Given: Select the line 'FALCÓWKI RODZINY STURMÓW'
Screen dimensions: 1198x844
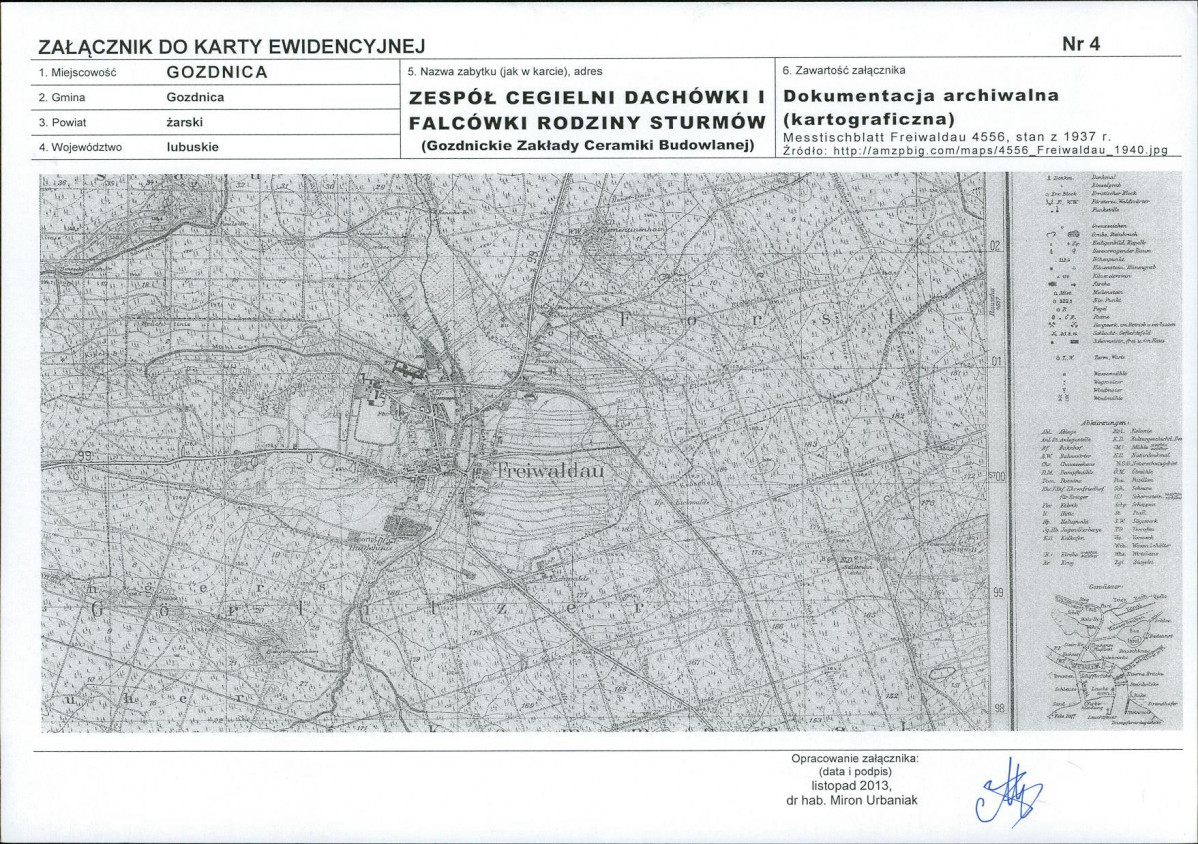Looking at the screenshot, I should point(587,123).
